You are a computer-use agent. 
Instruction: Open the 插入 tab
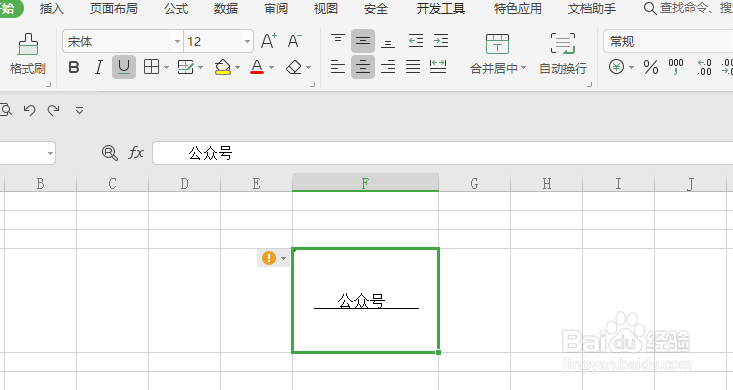pos(51,8)
